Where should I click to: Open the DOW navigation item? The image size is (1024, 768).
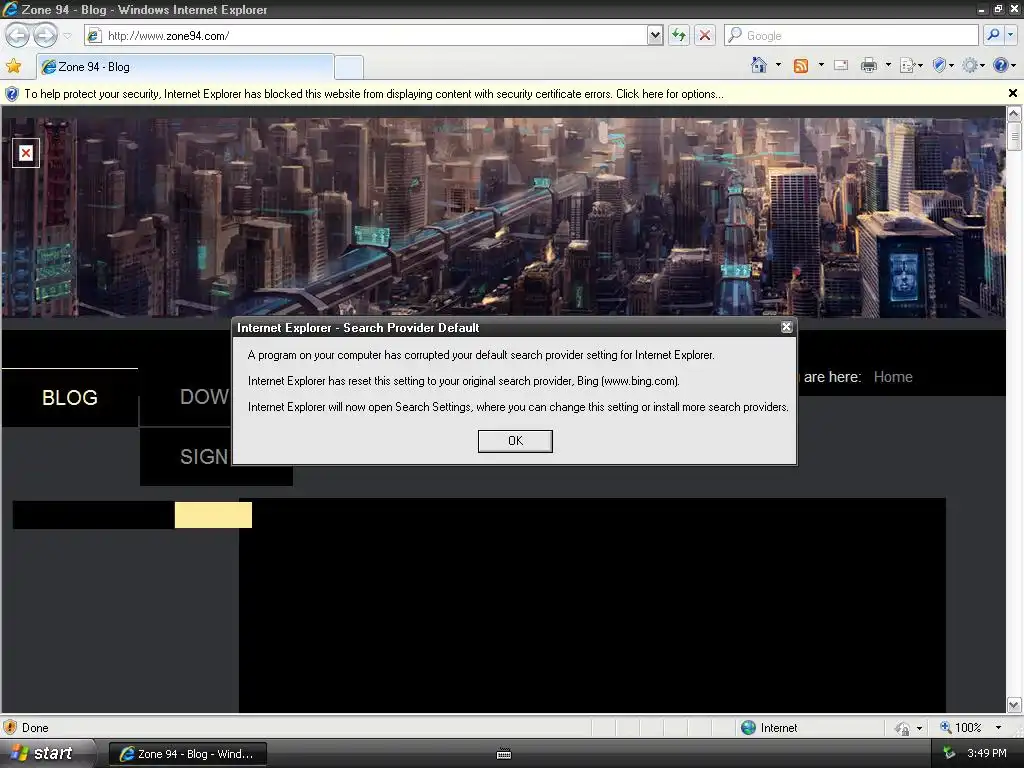pyautogui.click(x=204, y=396)
